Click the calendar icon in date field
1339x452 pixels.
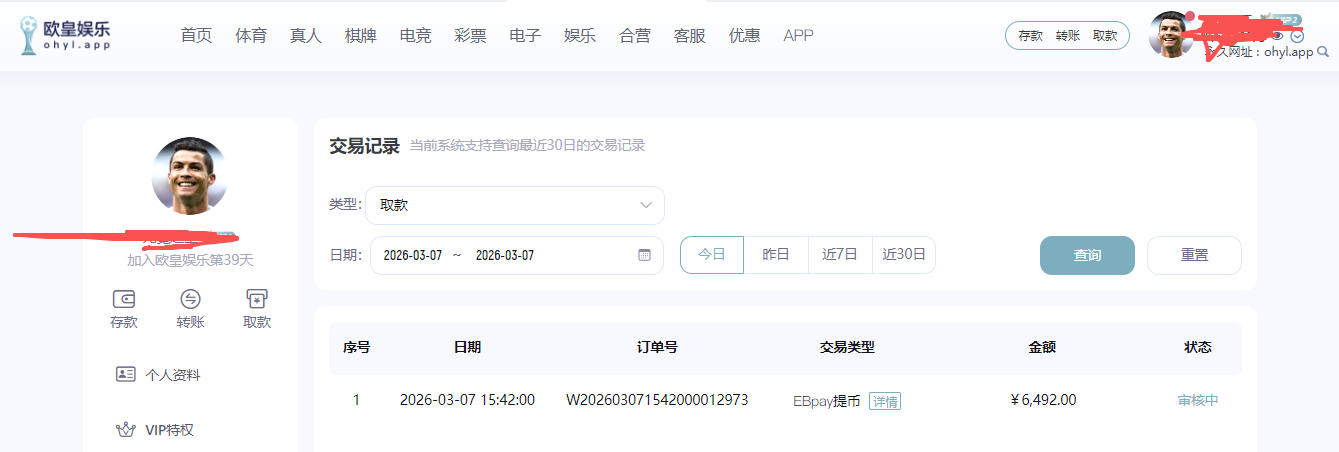point(644,255)
